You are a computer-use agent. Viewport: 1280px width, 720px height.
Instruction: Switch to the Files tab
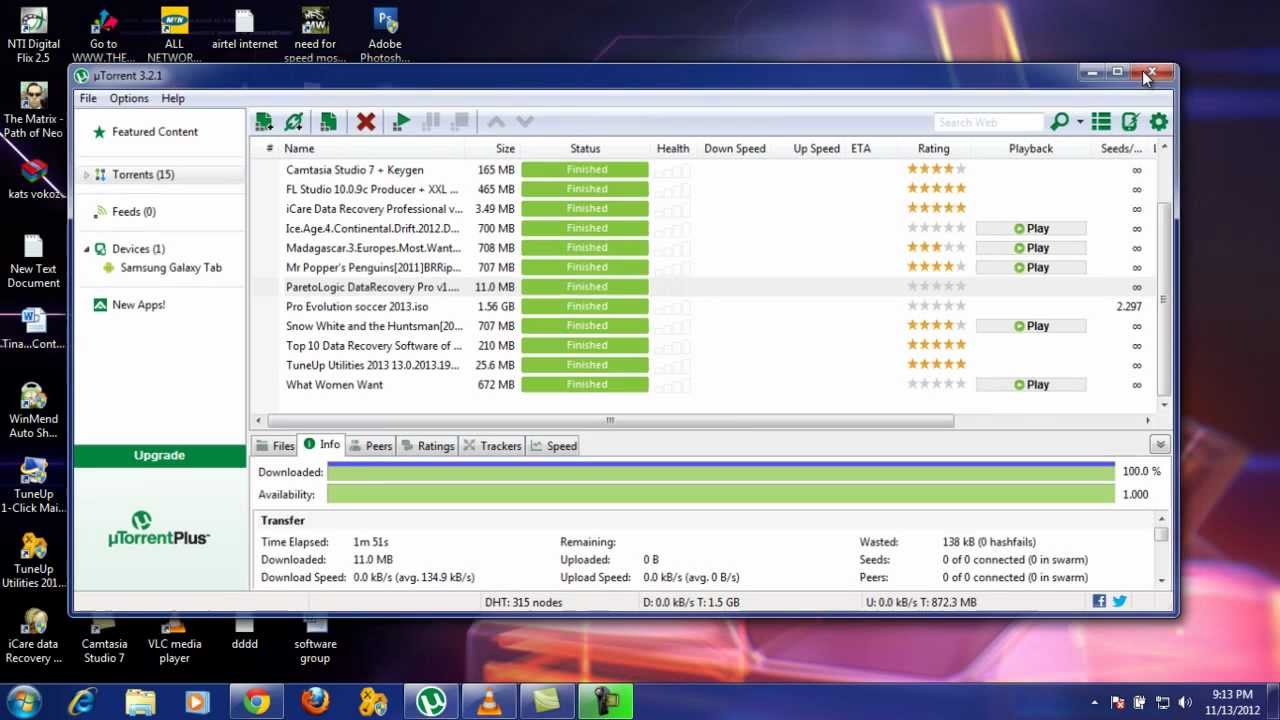click(x=275, y=446)
